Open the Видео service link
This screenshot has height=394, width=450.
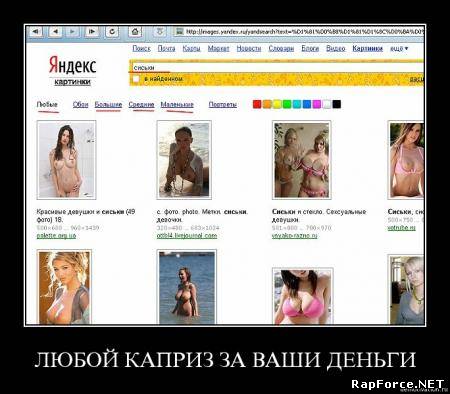click(335, 49)
